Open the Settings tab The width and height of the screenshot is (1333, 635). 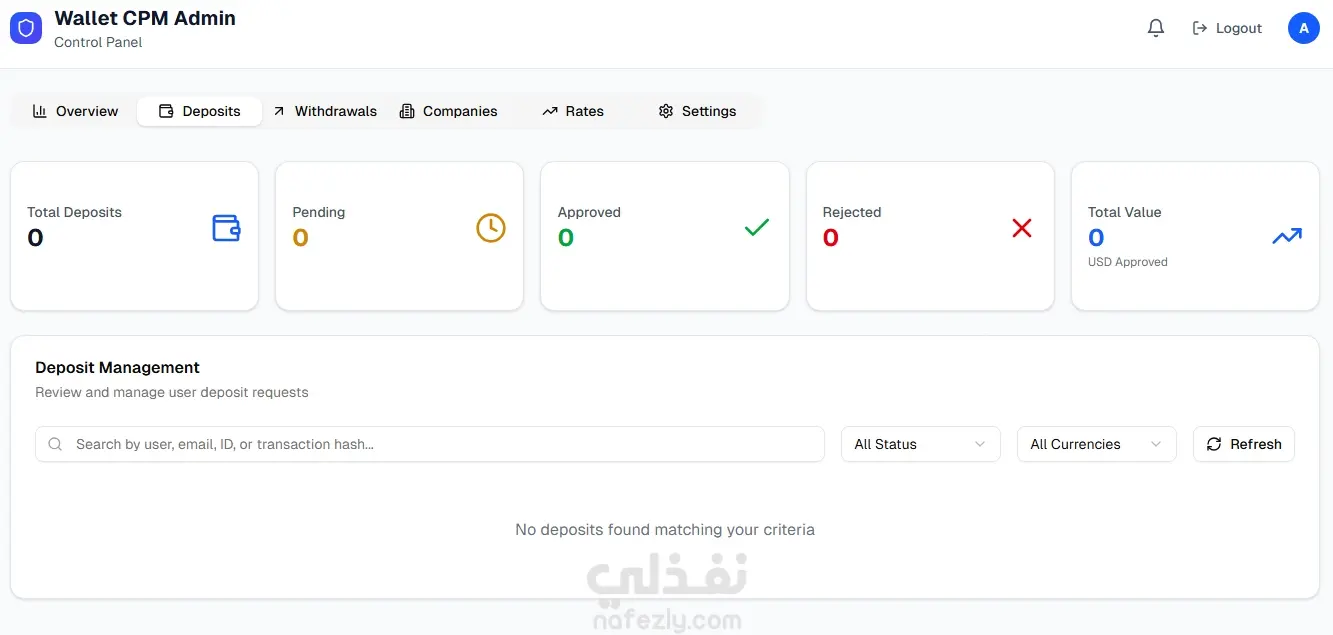pyautogui.click(x=698, y=111)
